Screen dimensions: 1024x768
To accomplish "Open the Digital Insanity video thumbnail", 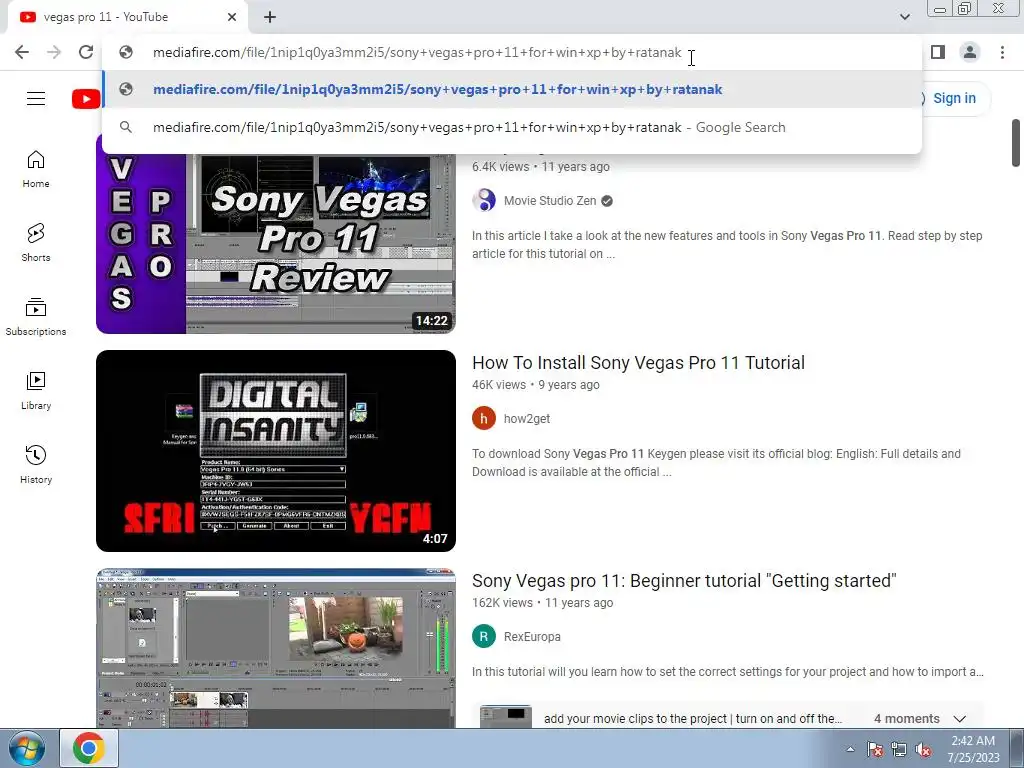I will click(x=276, y=451).
